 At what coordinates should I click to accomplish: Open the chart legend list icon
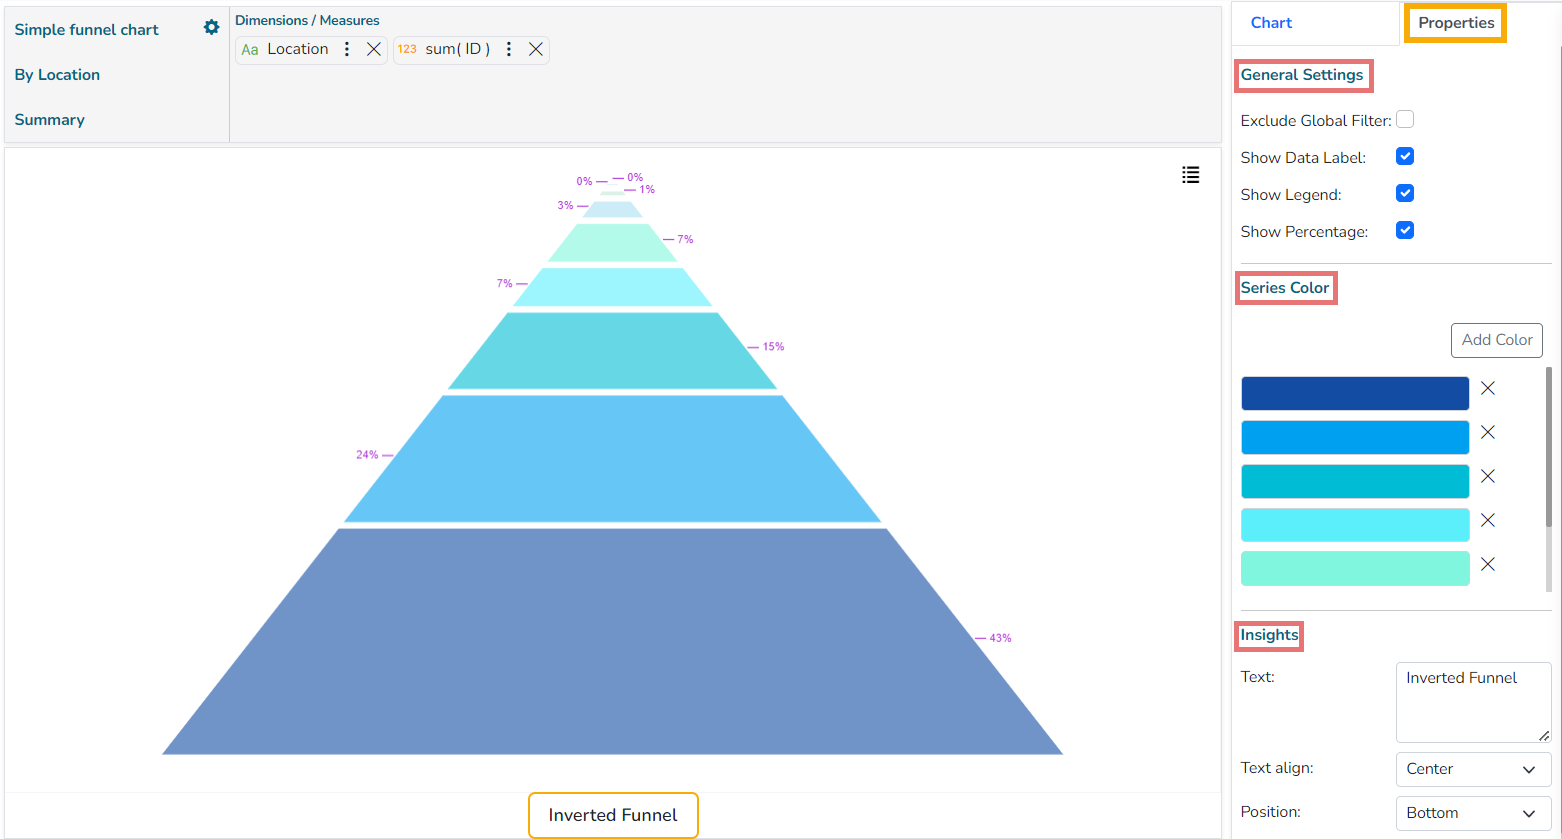point(1190,174)
